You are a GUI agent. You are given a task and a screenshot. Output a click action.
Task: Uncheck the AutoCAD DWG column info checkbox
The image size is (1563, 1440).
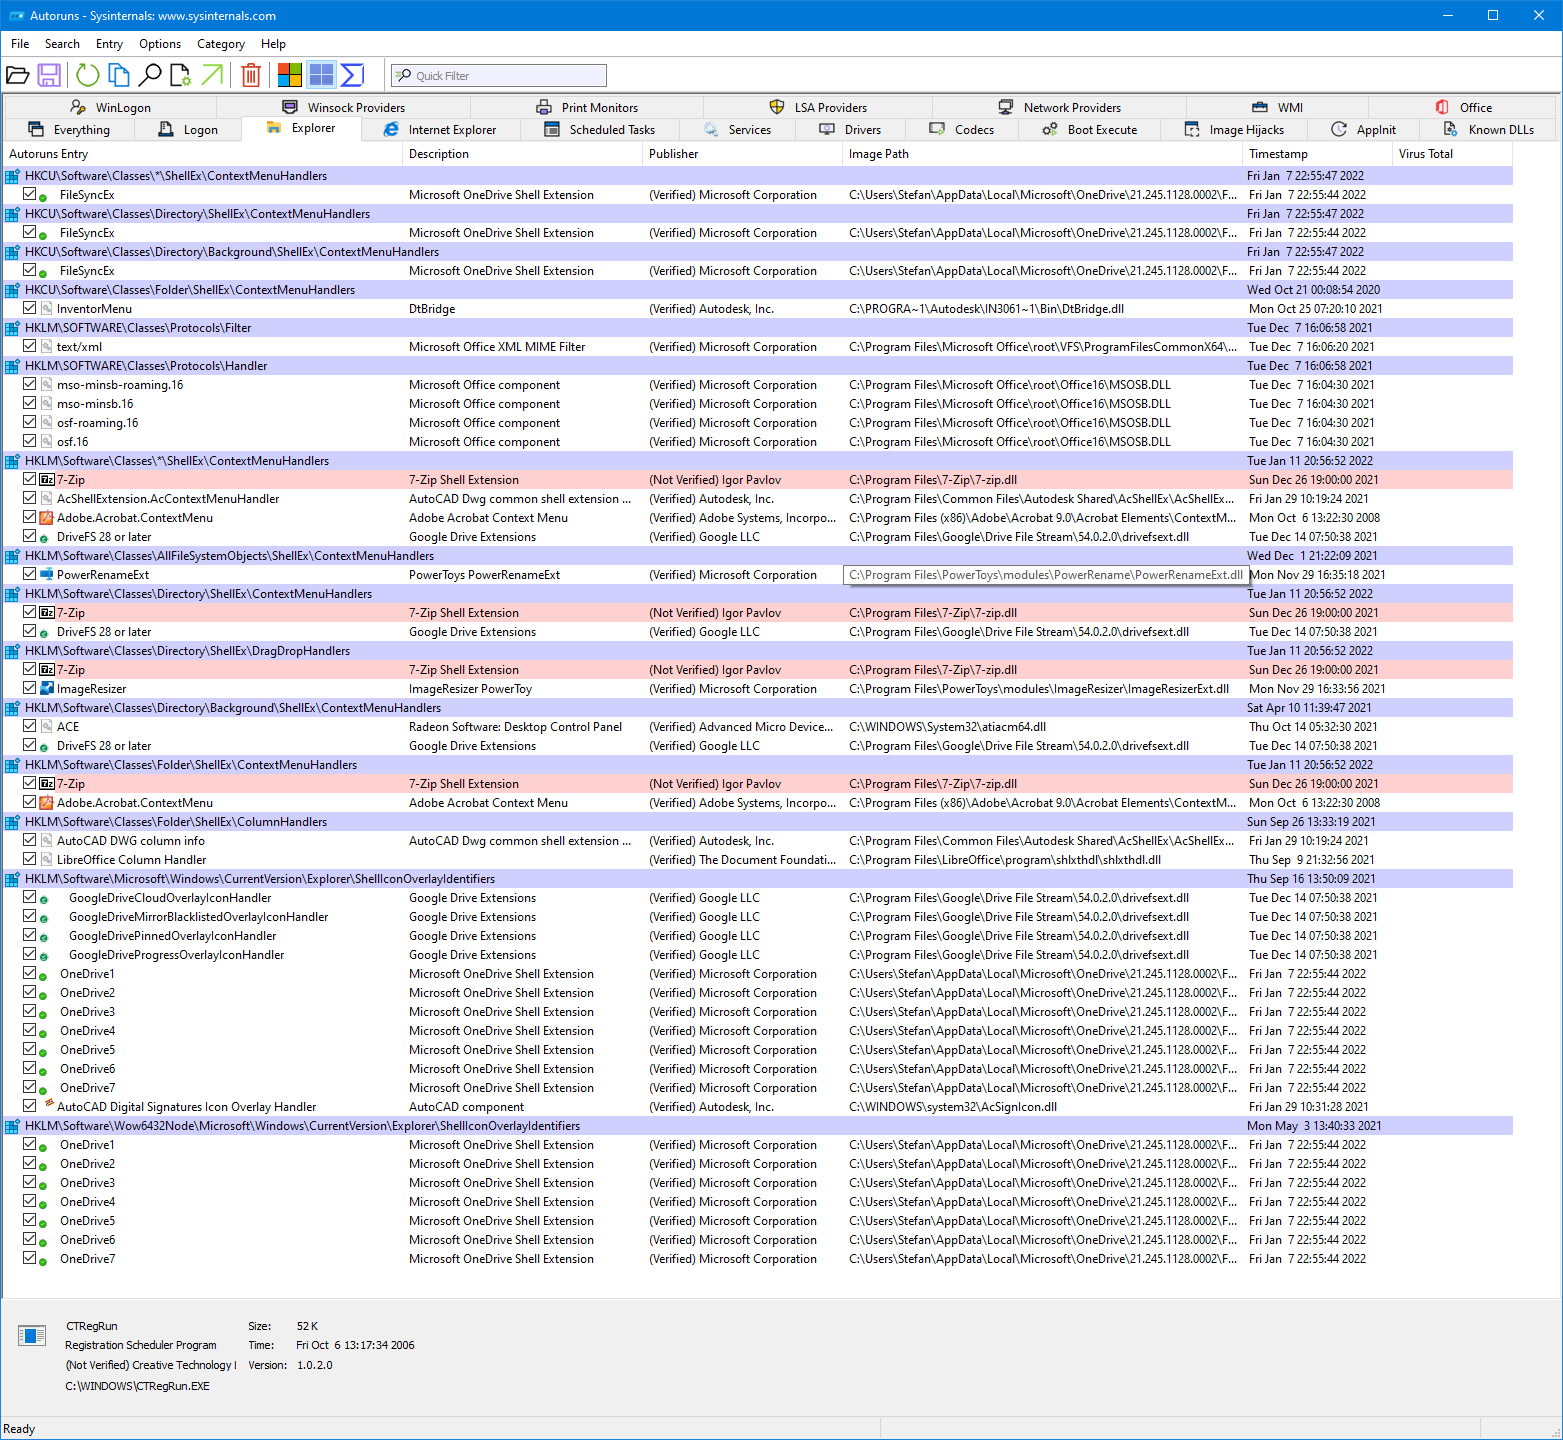30,840
